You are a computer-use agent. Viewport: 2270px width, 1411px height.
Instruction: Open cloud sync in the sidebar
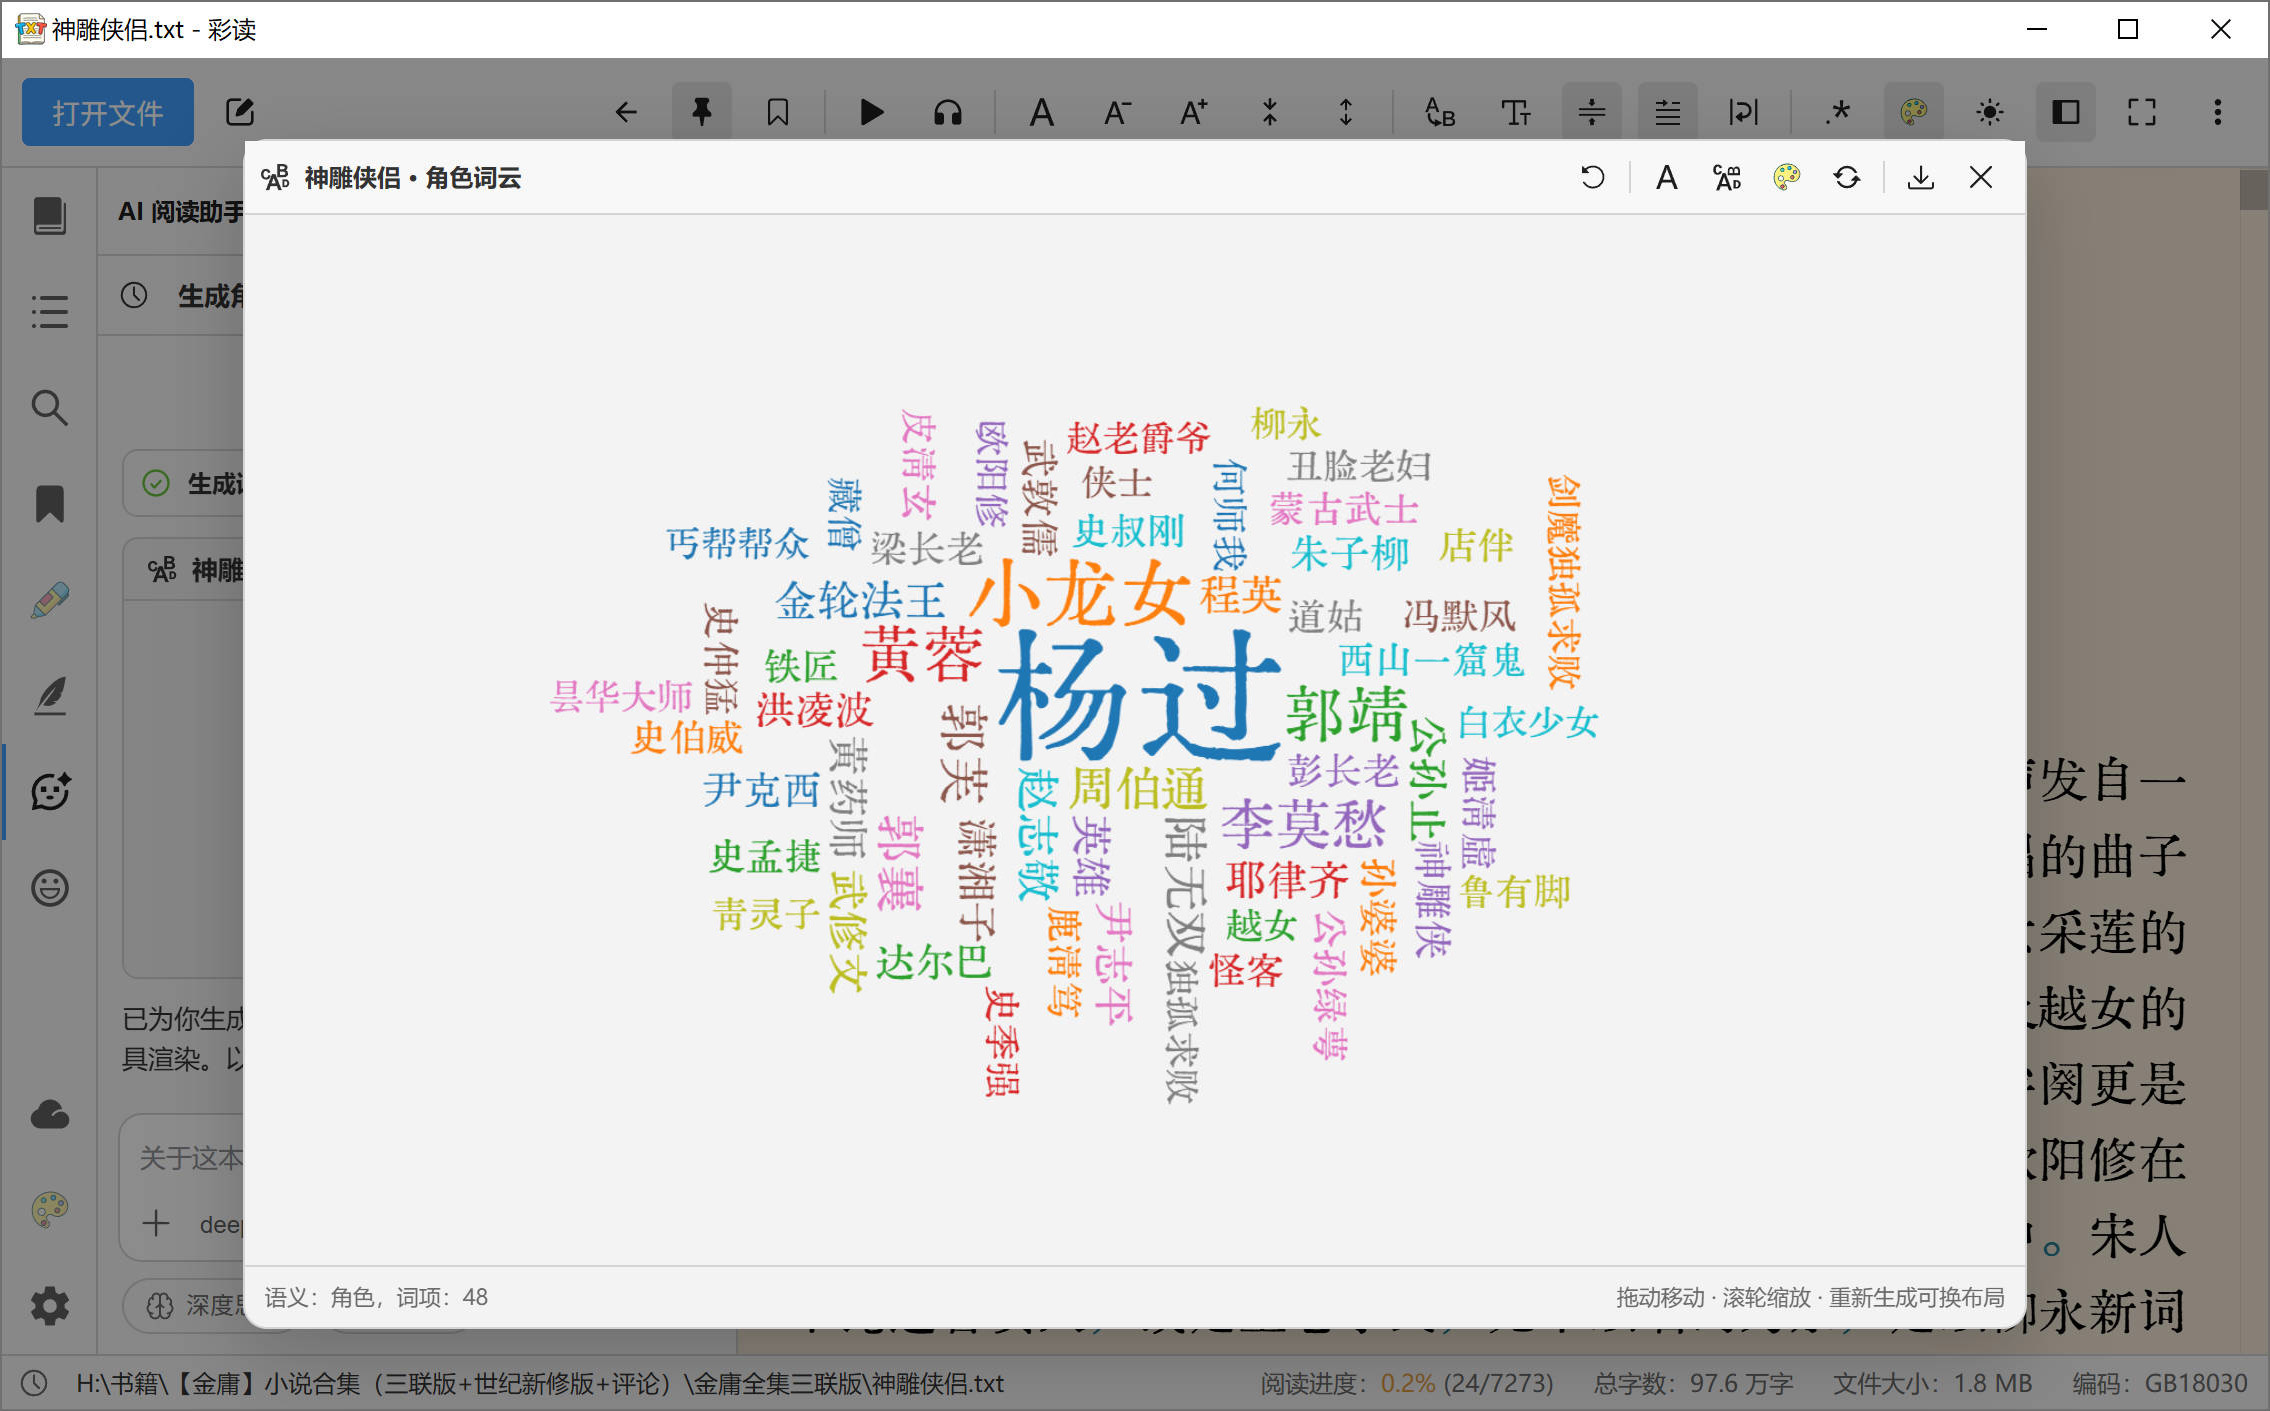coord(50,1114)
